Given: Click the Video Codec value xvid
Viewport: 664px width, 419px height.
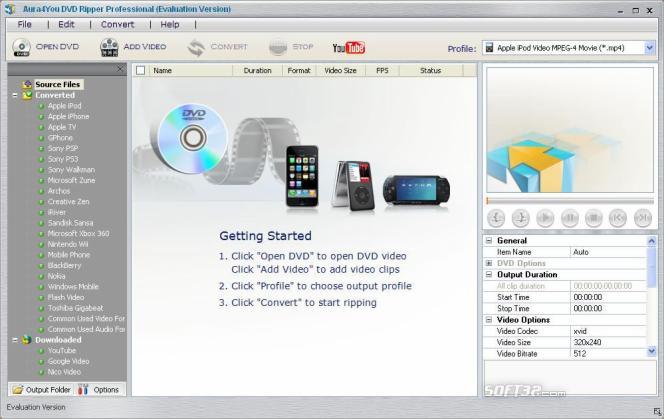Looking at the screenshot, I should [x=608, y=331].
